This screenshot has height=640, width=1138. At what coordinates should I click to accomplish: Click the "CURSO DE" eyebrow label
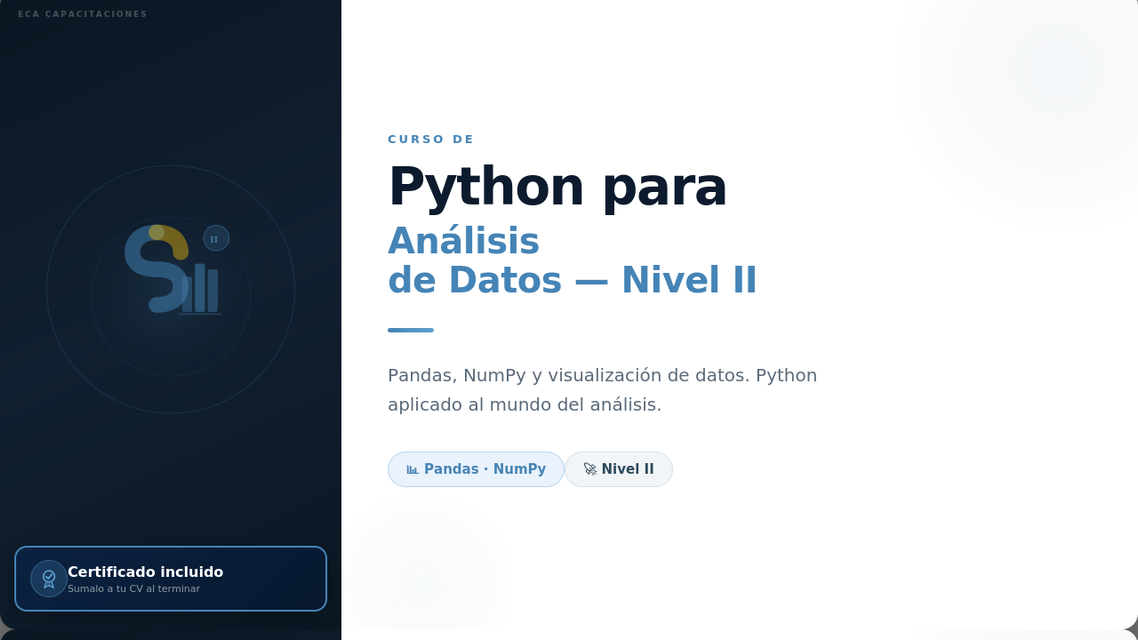pos(431,139)
